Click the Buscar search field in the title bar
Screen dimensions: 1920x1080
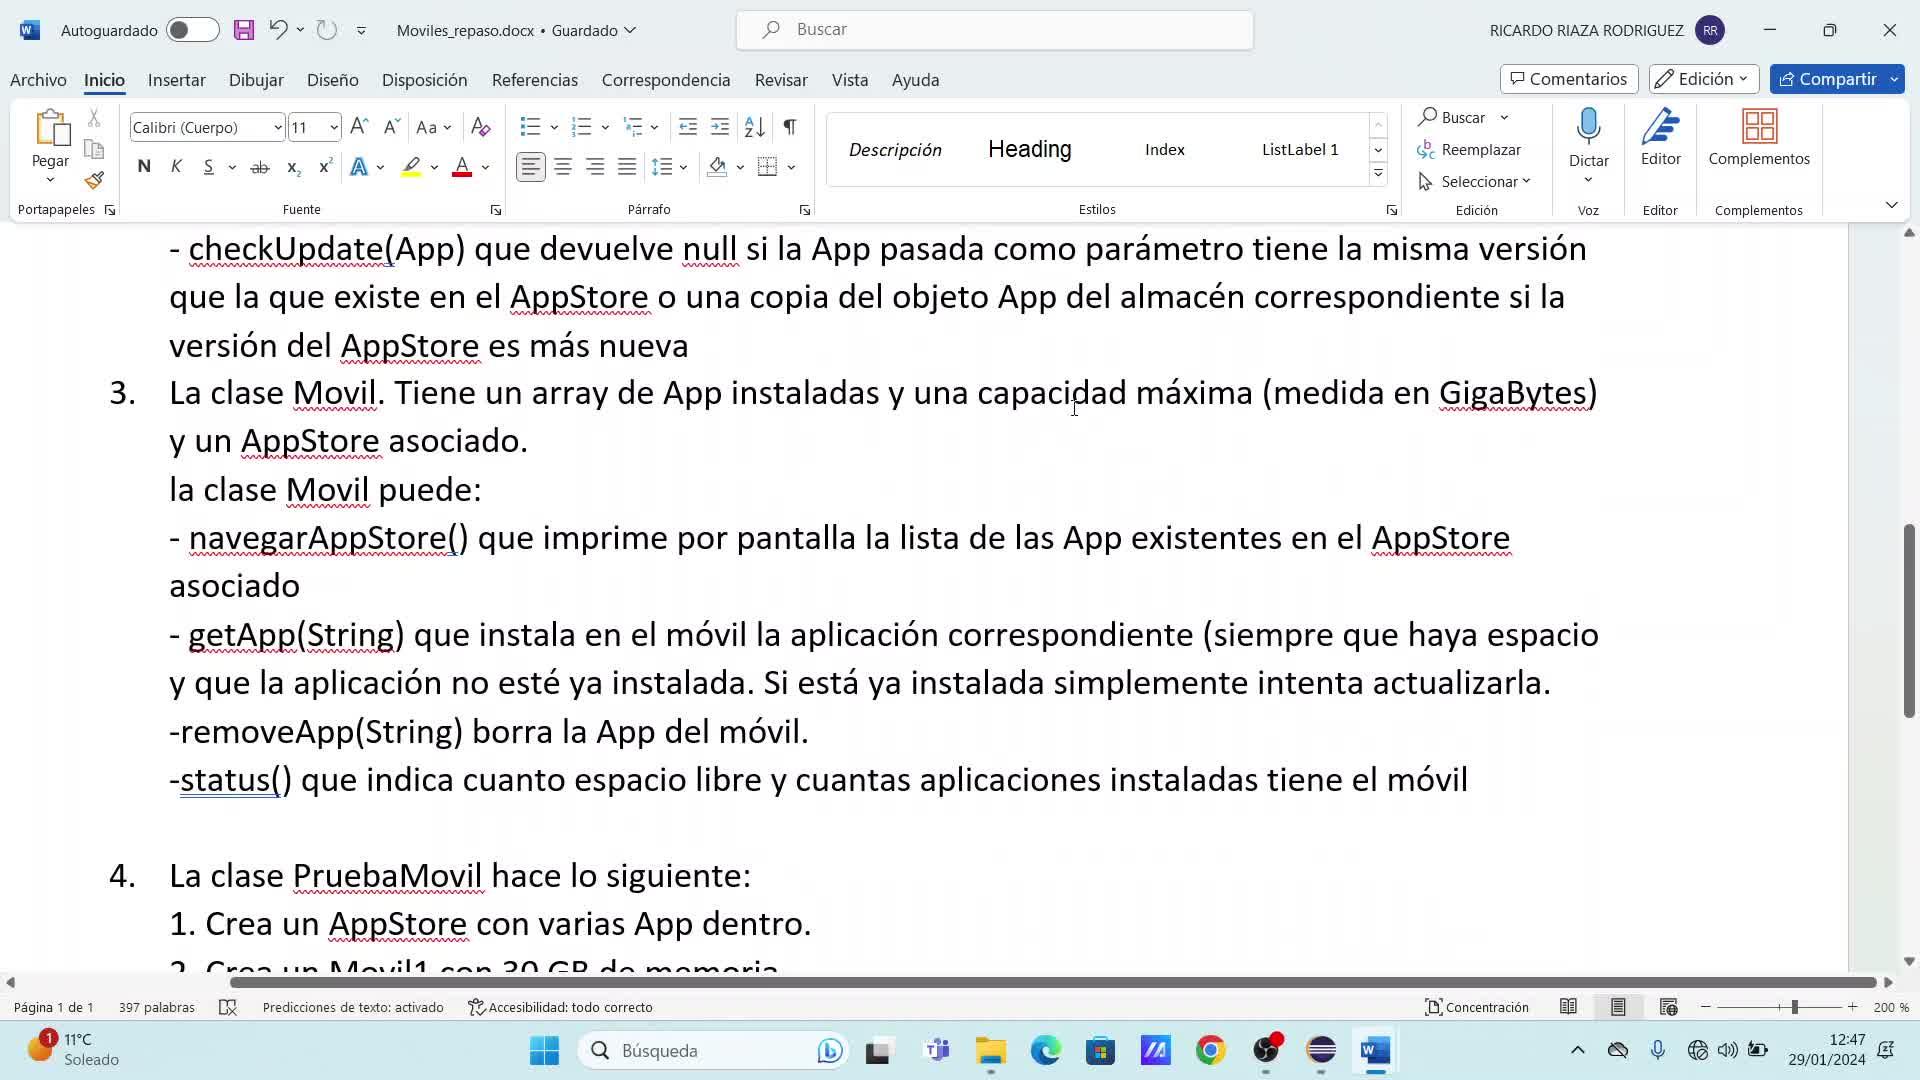(995, 30)
